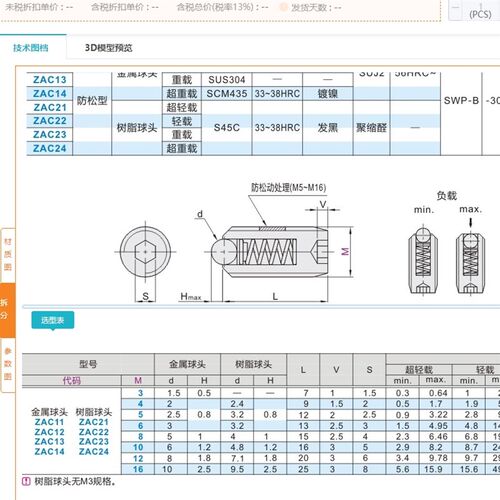Click the min. load spring diagram
Viewport: 500px width, 500px height.
coord(423,260)
